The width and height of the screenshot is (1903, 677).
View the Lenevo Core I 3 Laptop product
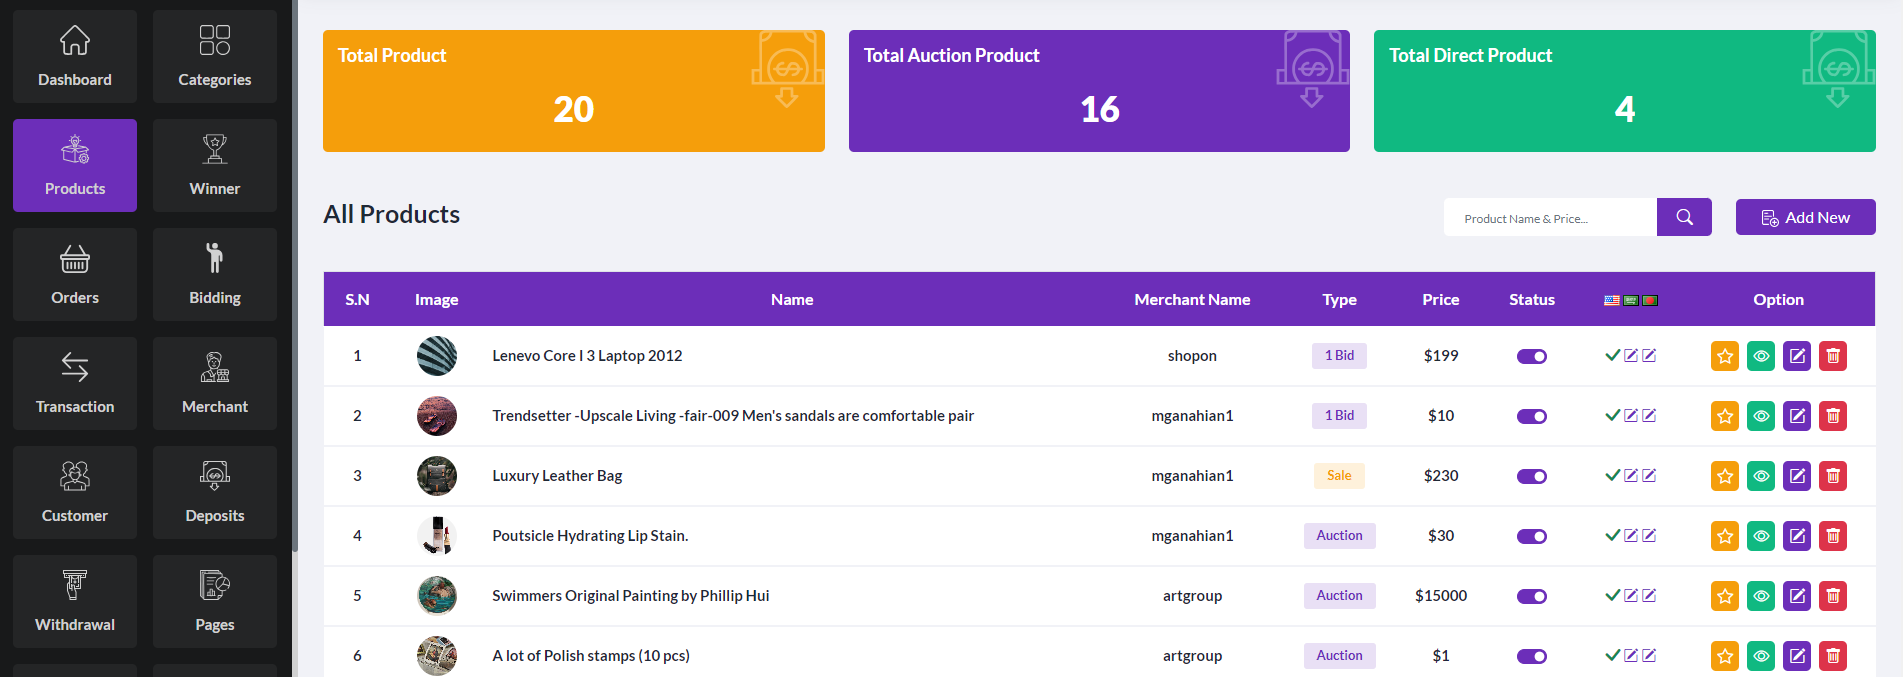tap(1761, 356)
